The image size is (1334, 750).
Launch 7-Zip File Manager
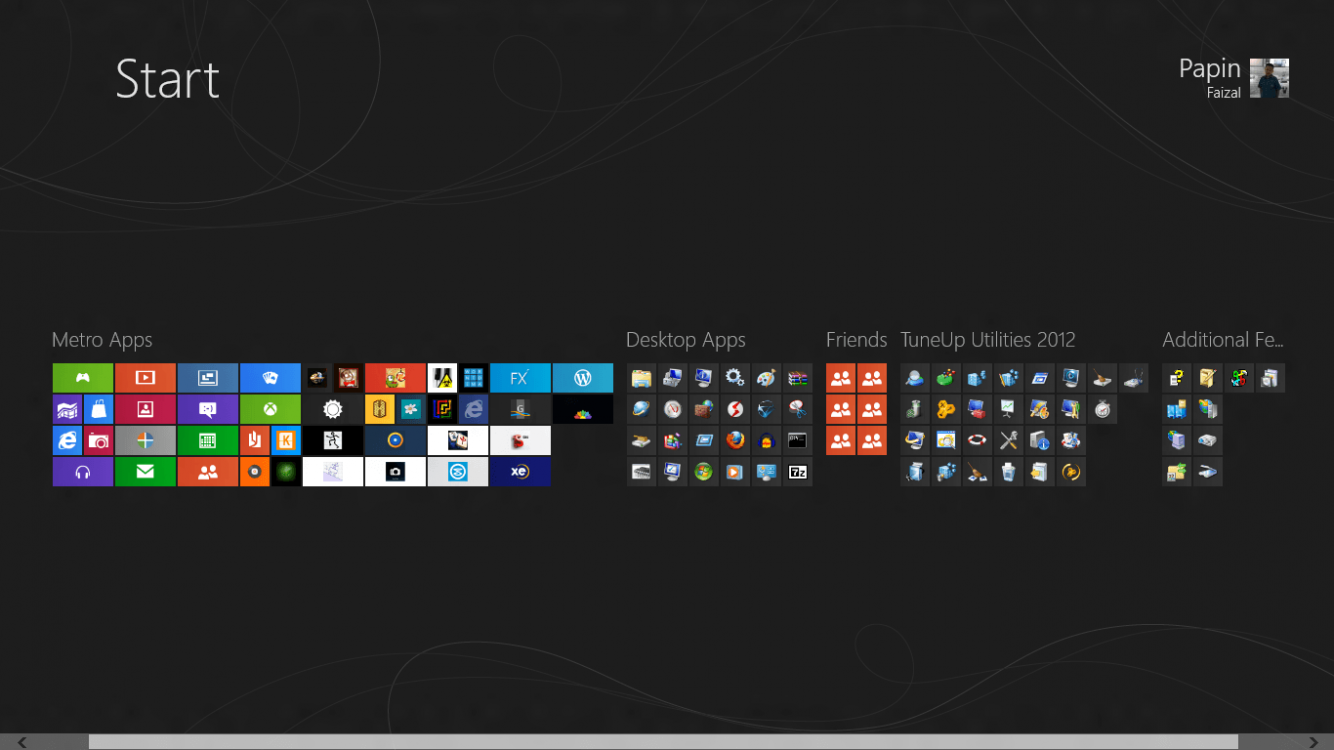click(797, 472)
